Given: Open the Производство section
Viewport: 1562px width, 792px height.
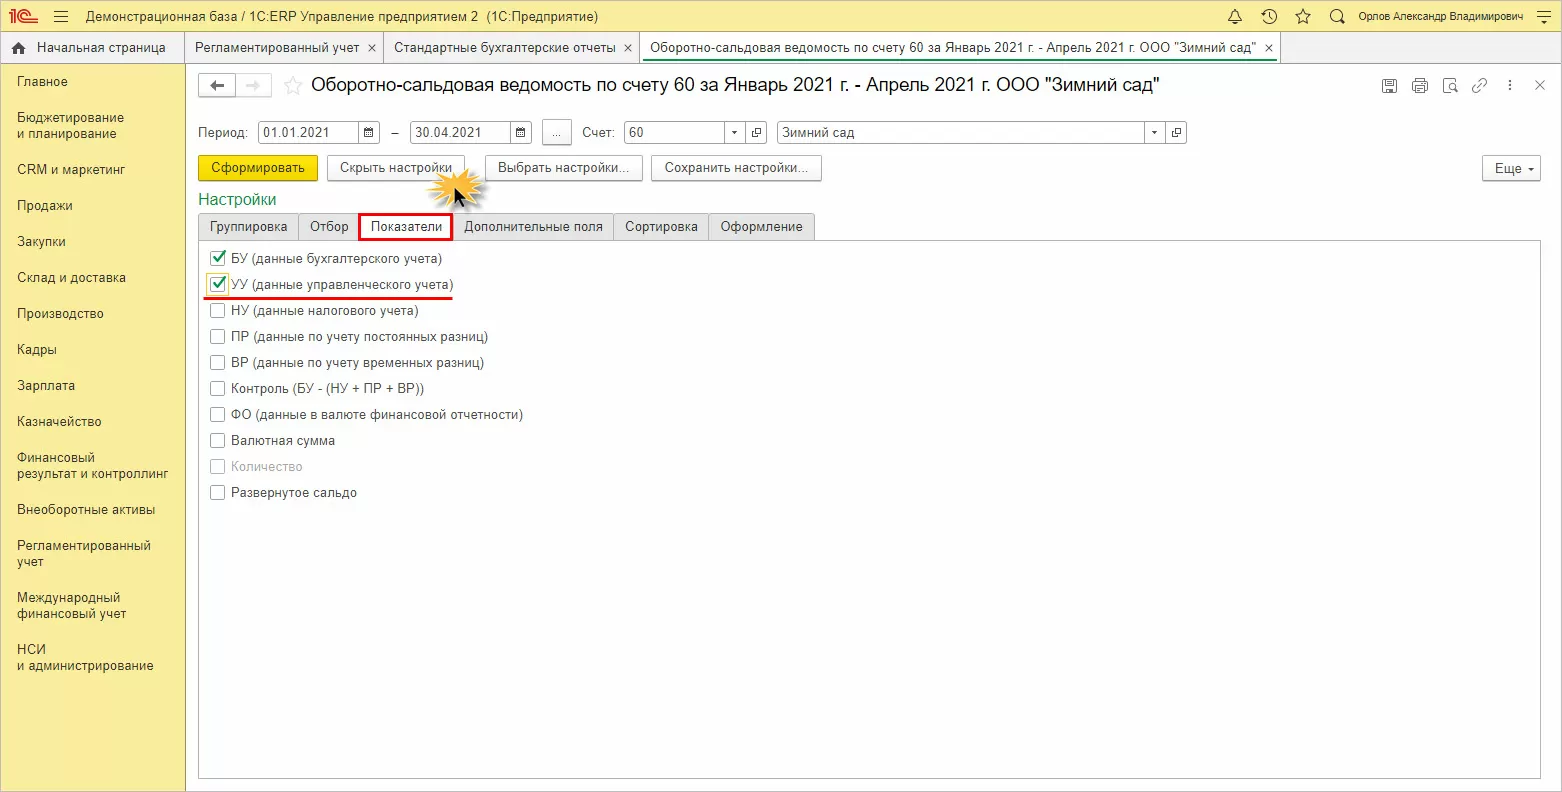Looking at the screenshot, I should click(60, 314).
